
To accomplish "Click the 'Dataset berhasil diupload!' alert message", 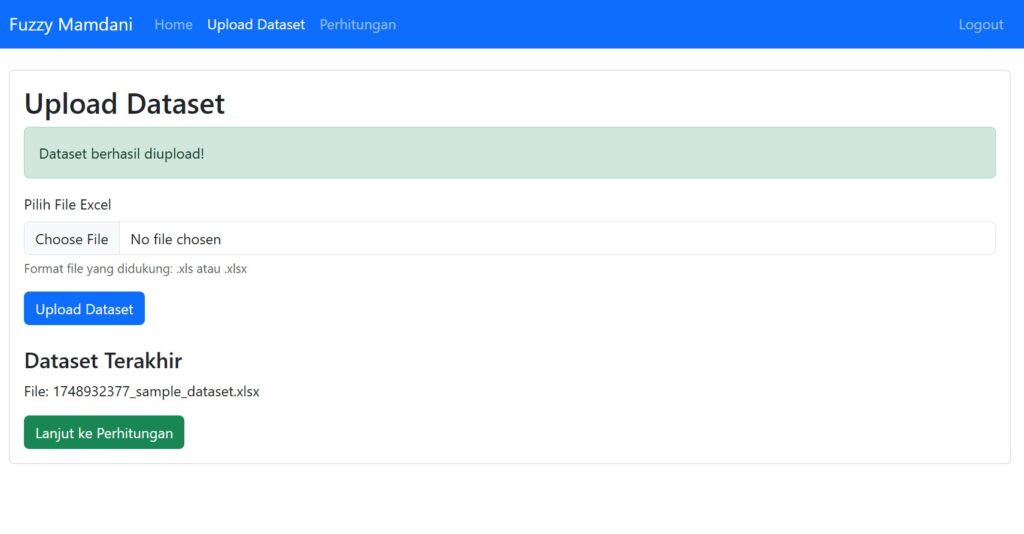I will click(509, 153).
